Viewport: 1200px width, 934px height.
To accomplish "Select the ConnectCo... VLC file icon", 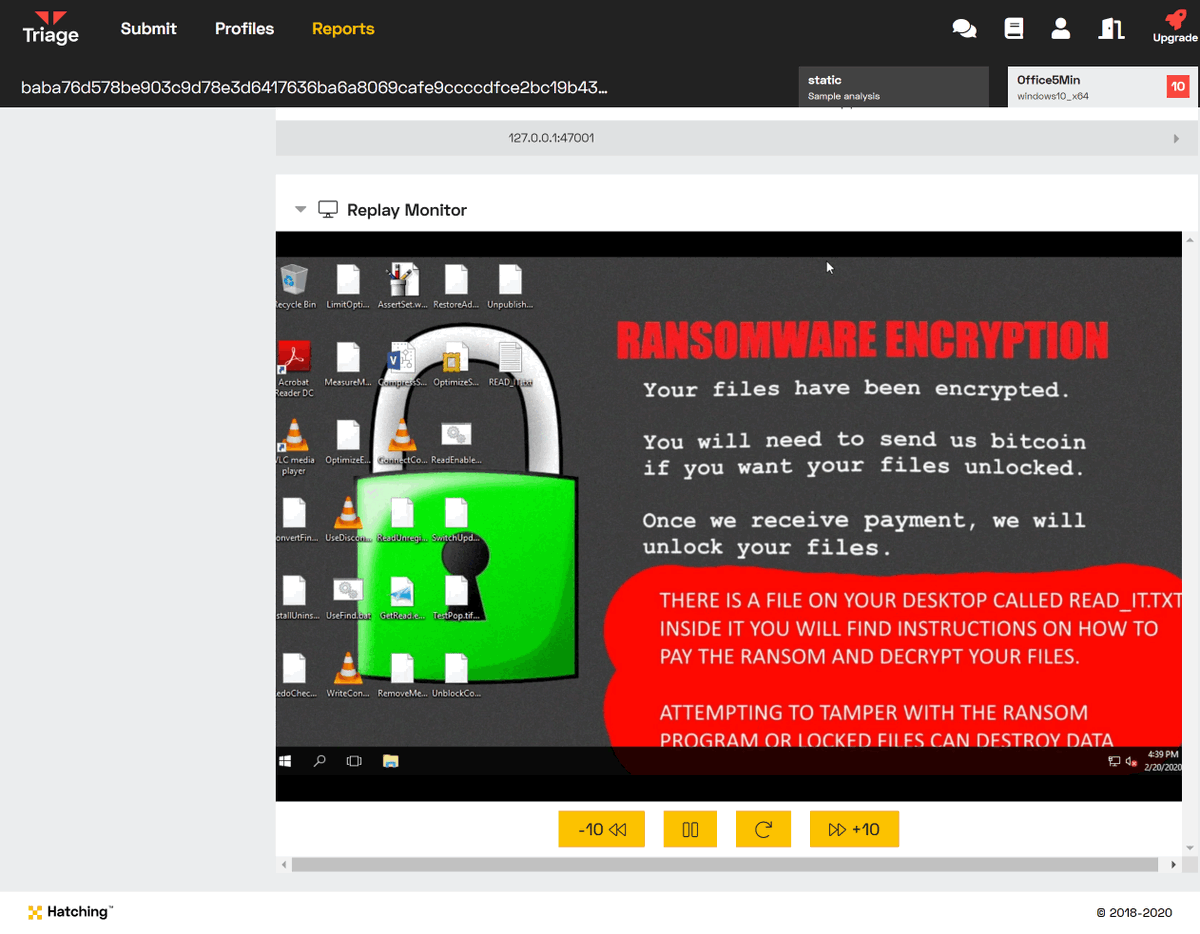I will pyautogui.click(x=402, y=442).
